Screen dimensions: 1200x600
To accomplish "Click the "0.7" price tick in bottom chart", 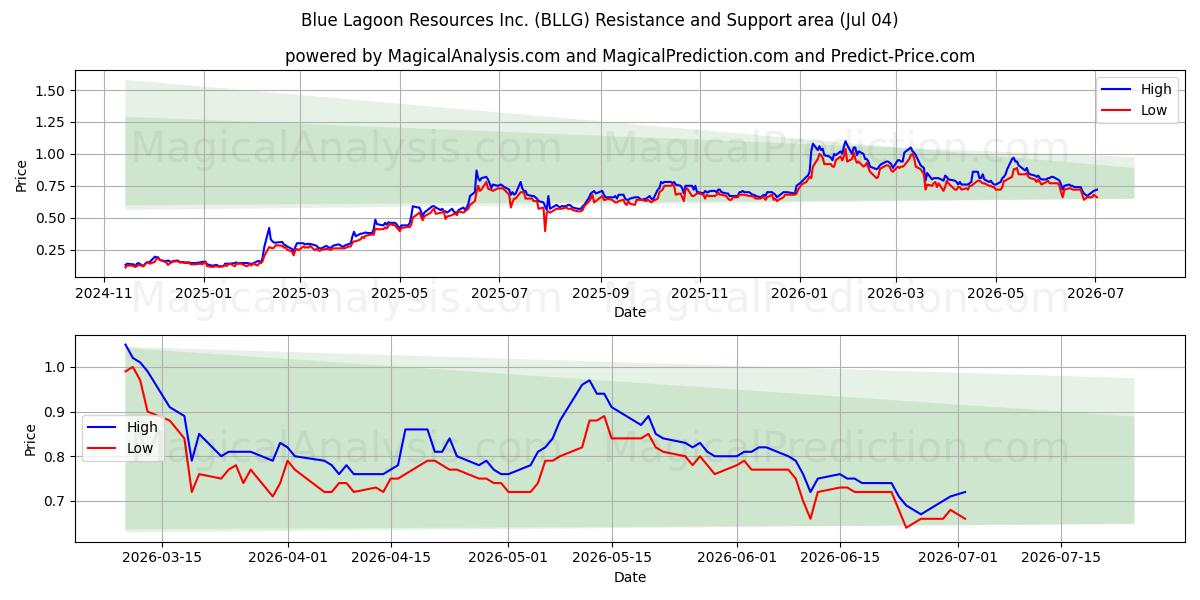I will [x=56, y=501].
